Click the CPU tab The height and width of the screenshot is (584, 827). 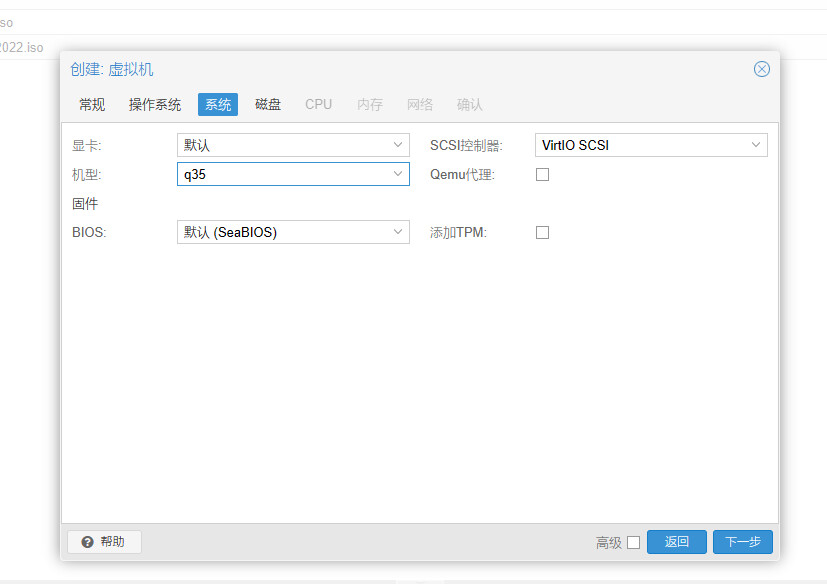point(318,104)
